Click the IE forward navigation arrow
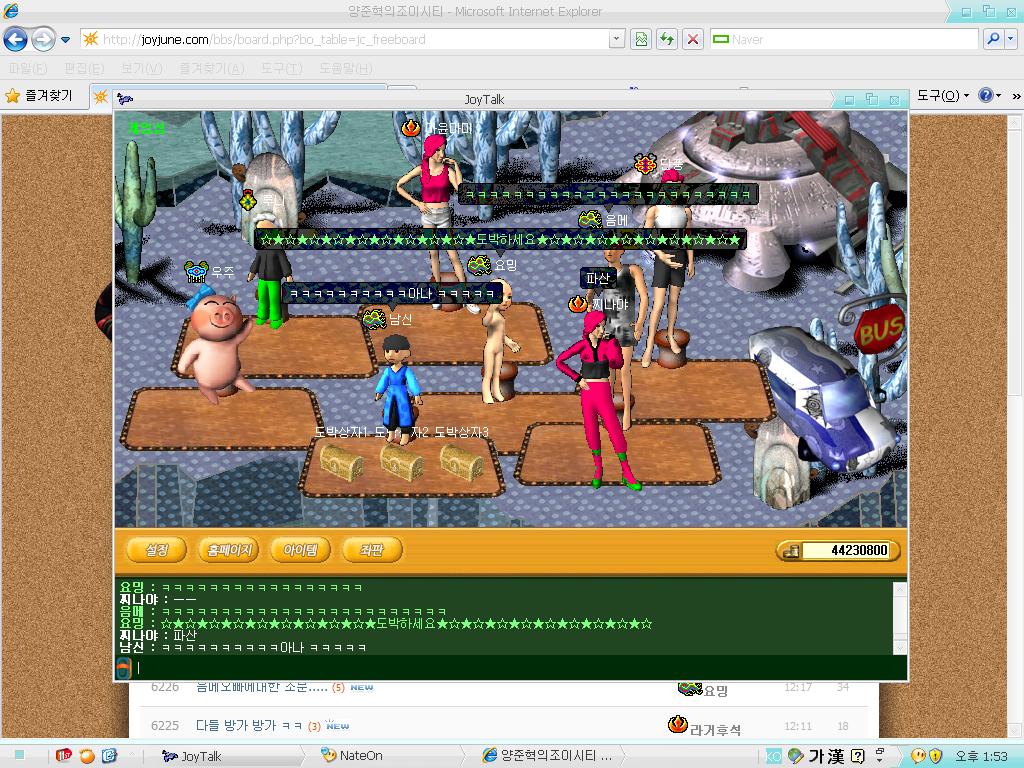 [x=43, y=40]
